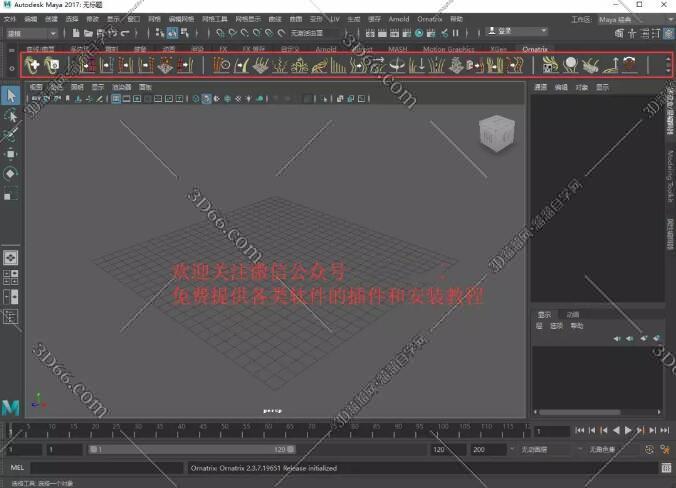Click first Ornatrix shelf icon
This screenshot has height=488, width=676.
pyautogui.click(x=34, y=65)
